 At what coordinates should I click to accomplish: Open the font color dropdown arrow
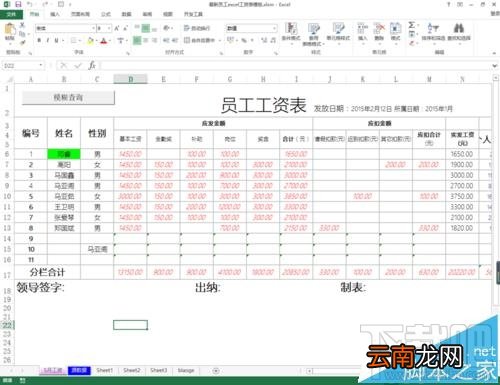click(110, 41)
